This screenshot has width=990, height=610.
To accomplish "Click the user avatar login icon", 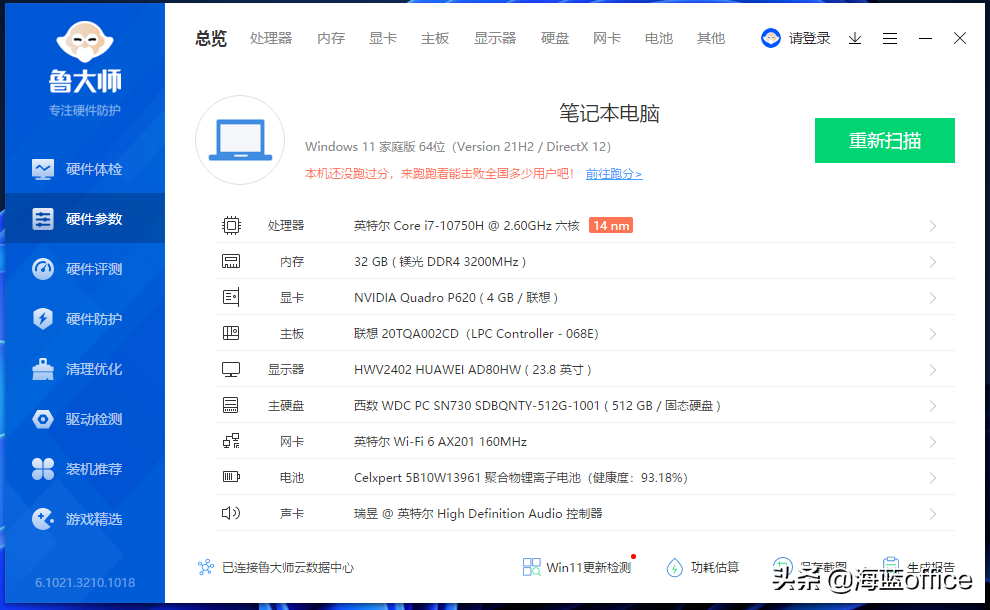I will (771, 38).
